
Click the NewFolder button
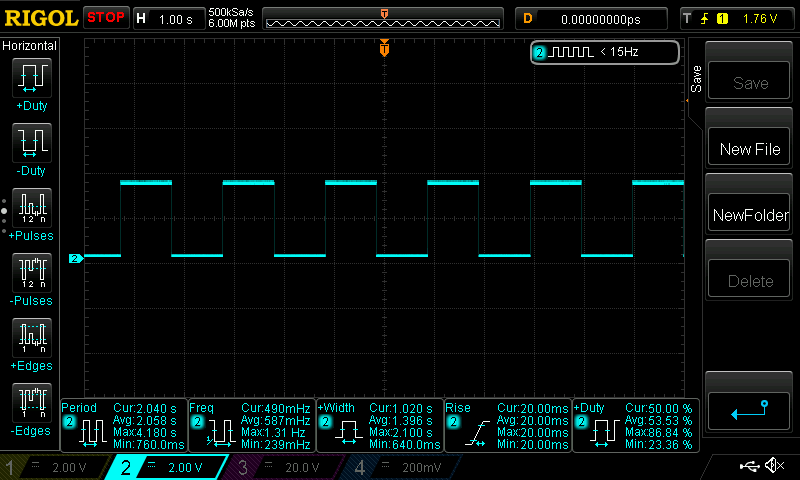click(748, 214)
